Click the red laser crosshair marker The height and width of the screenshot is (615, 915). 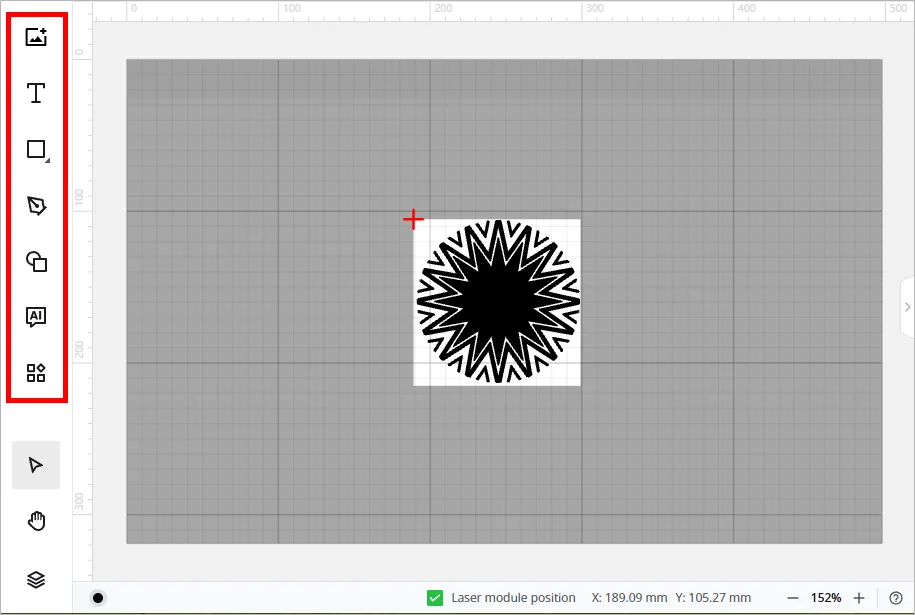coord(413,219)
